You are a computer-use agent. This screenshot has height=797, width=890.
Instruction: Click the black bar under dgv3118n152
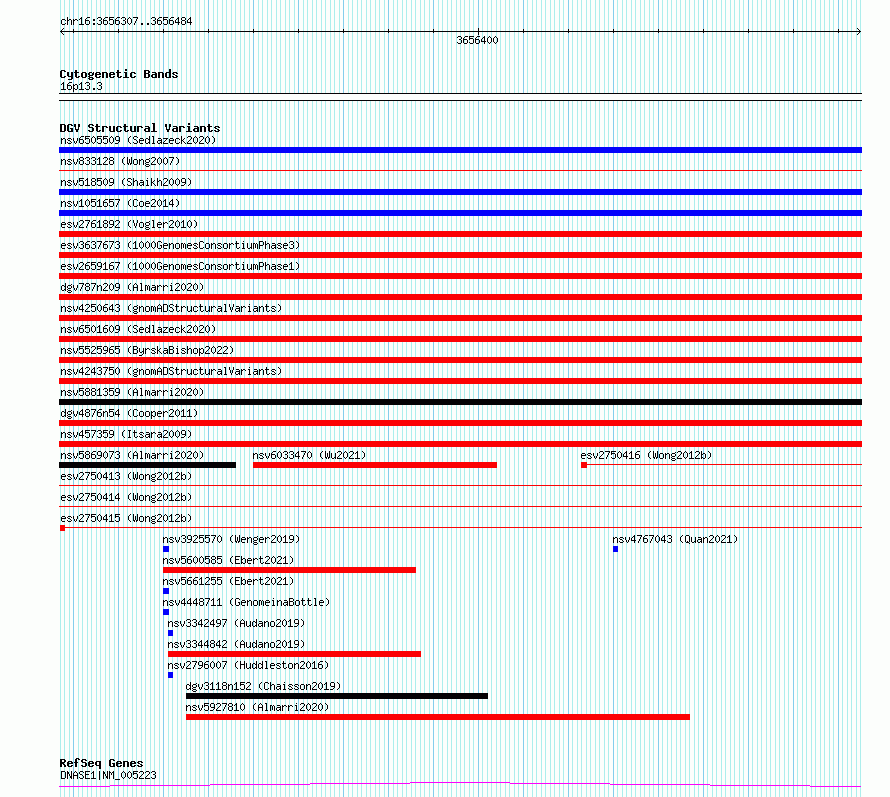pos(337,697)
